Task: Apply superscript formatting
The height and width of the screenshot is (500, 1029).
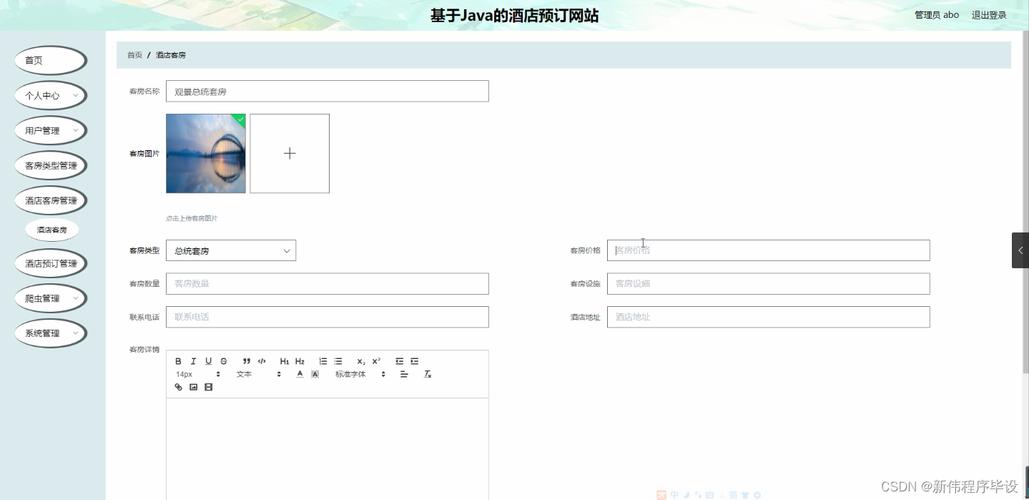Action: coord(376,361)
